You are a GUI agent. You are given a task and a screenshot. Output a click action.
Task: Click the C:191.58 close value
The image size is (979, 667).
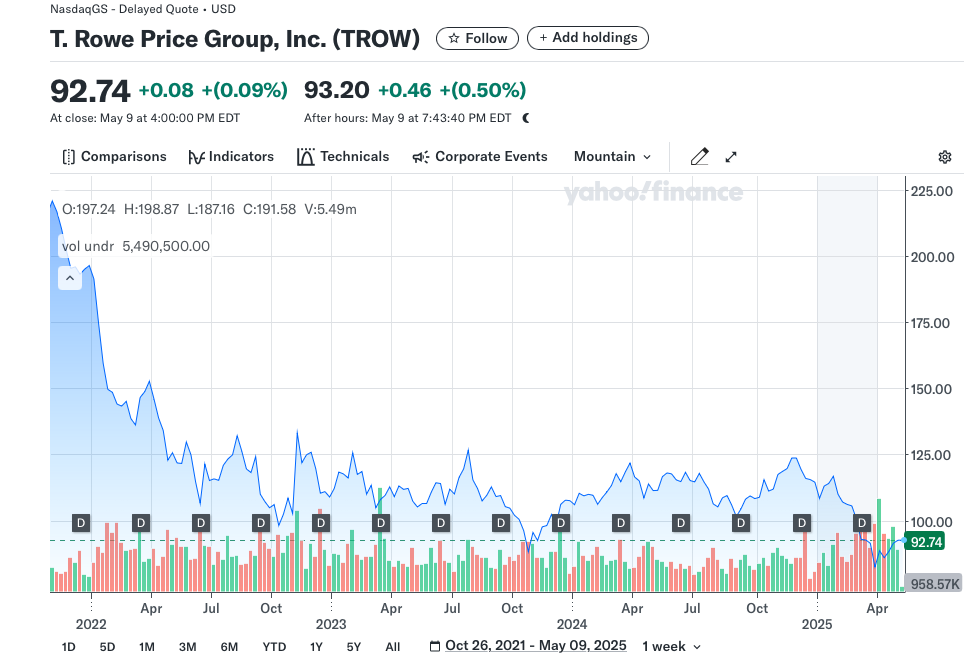269,209
